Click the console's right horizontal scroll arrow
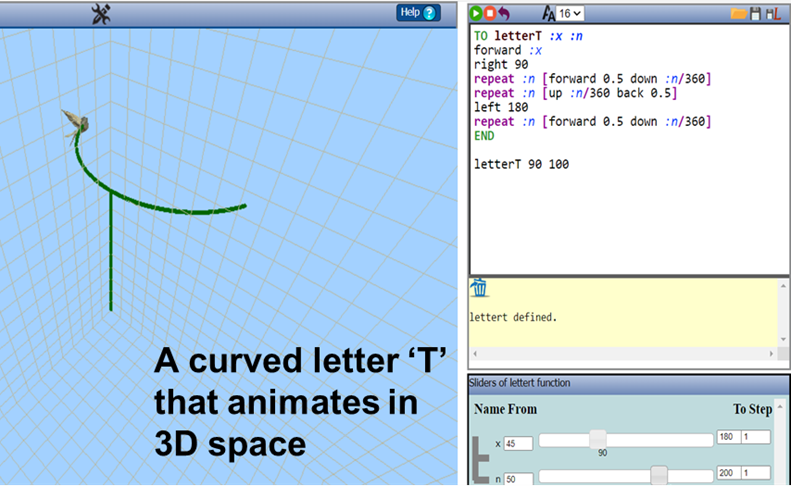Screen dimensions: 791x486 (x=771, y=354)
